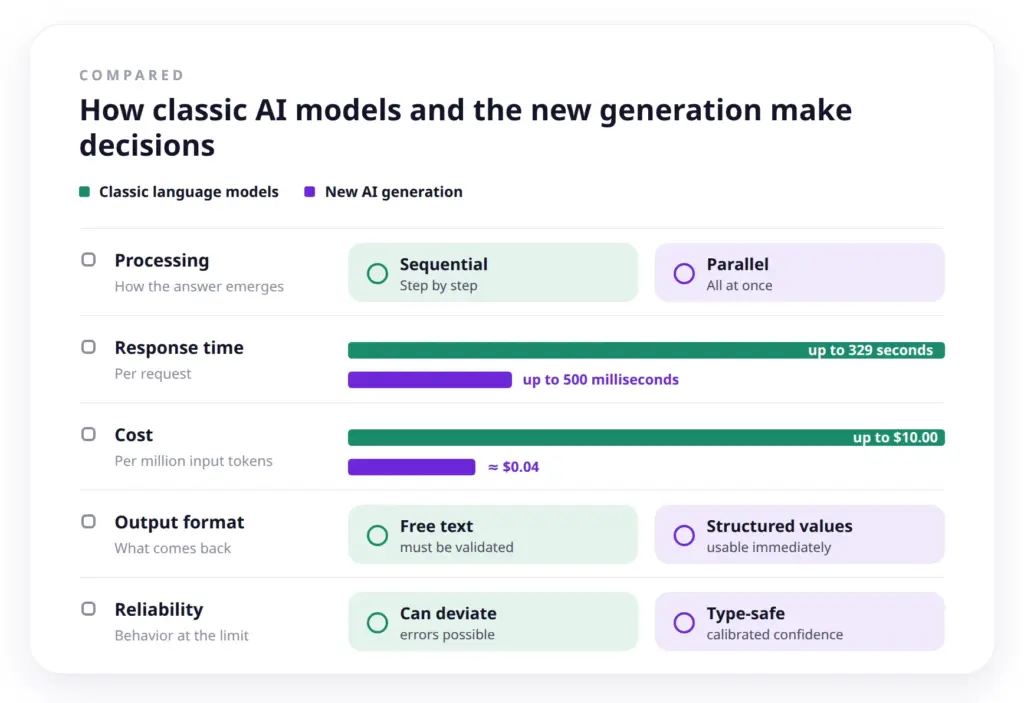The width and height of the screenshot is (1024, 703).
Task: Click the Classic language models legend label
Action: pos(189,191)
